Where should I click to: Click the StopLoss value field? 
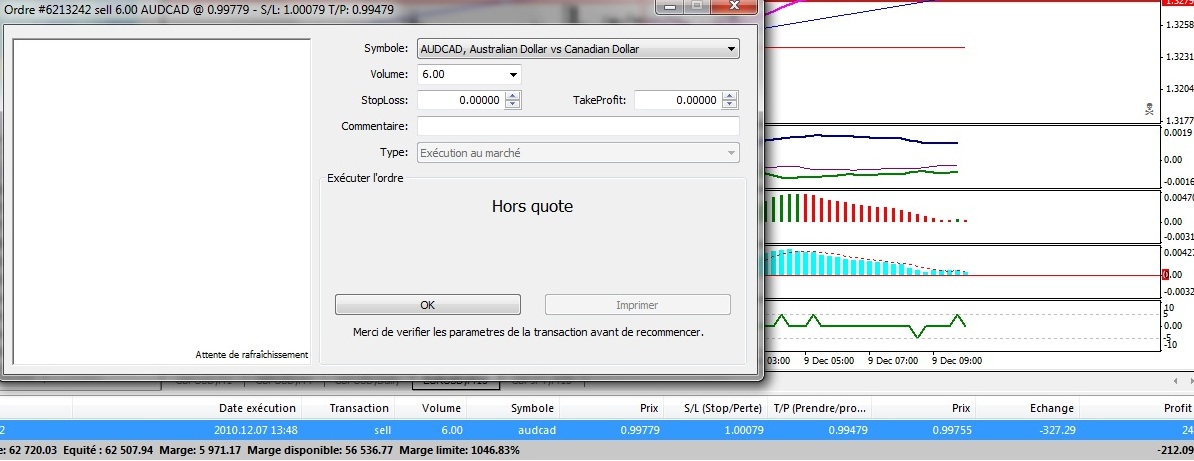[461, 100]
